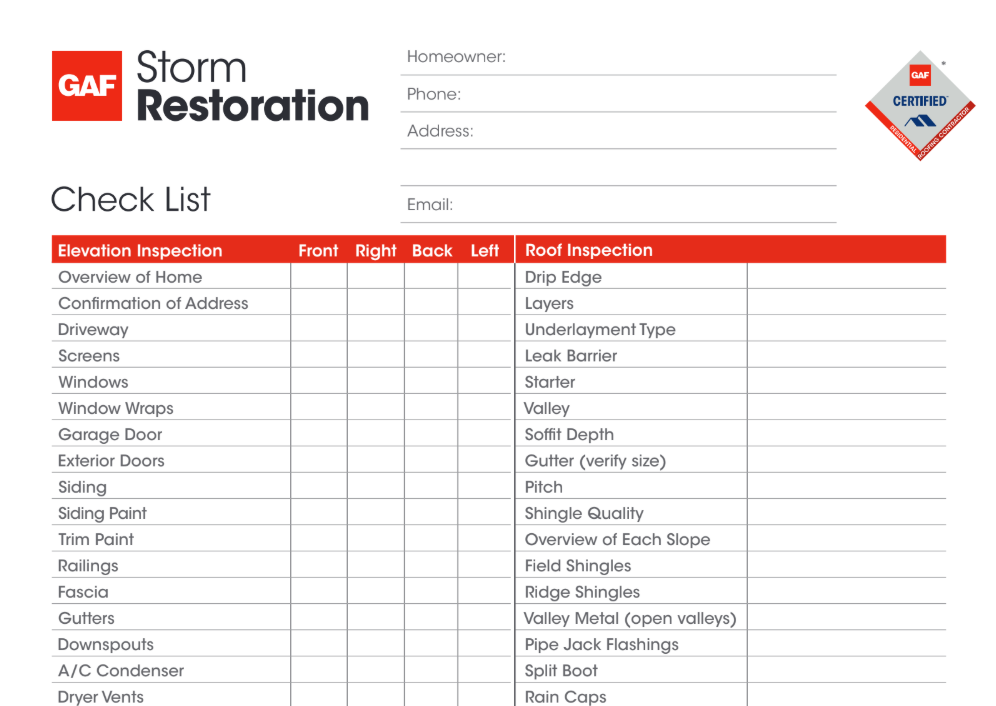996x706 pixels.
Task: Click the Front column header
Action: 318,250
